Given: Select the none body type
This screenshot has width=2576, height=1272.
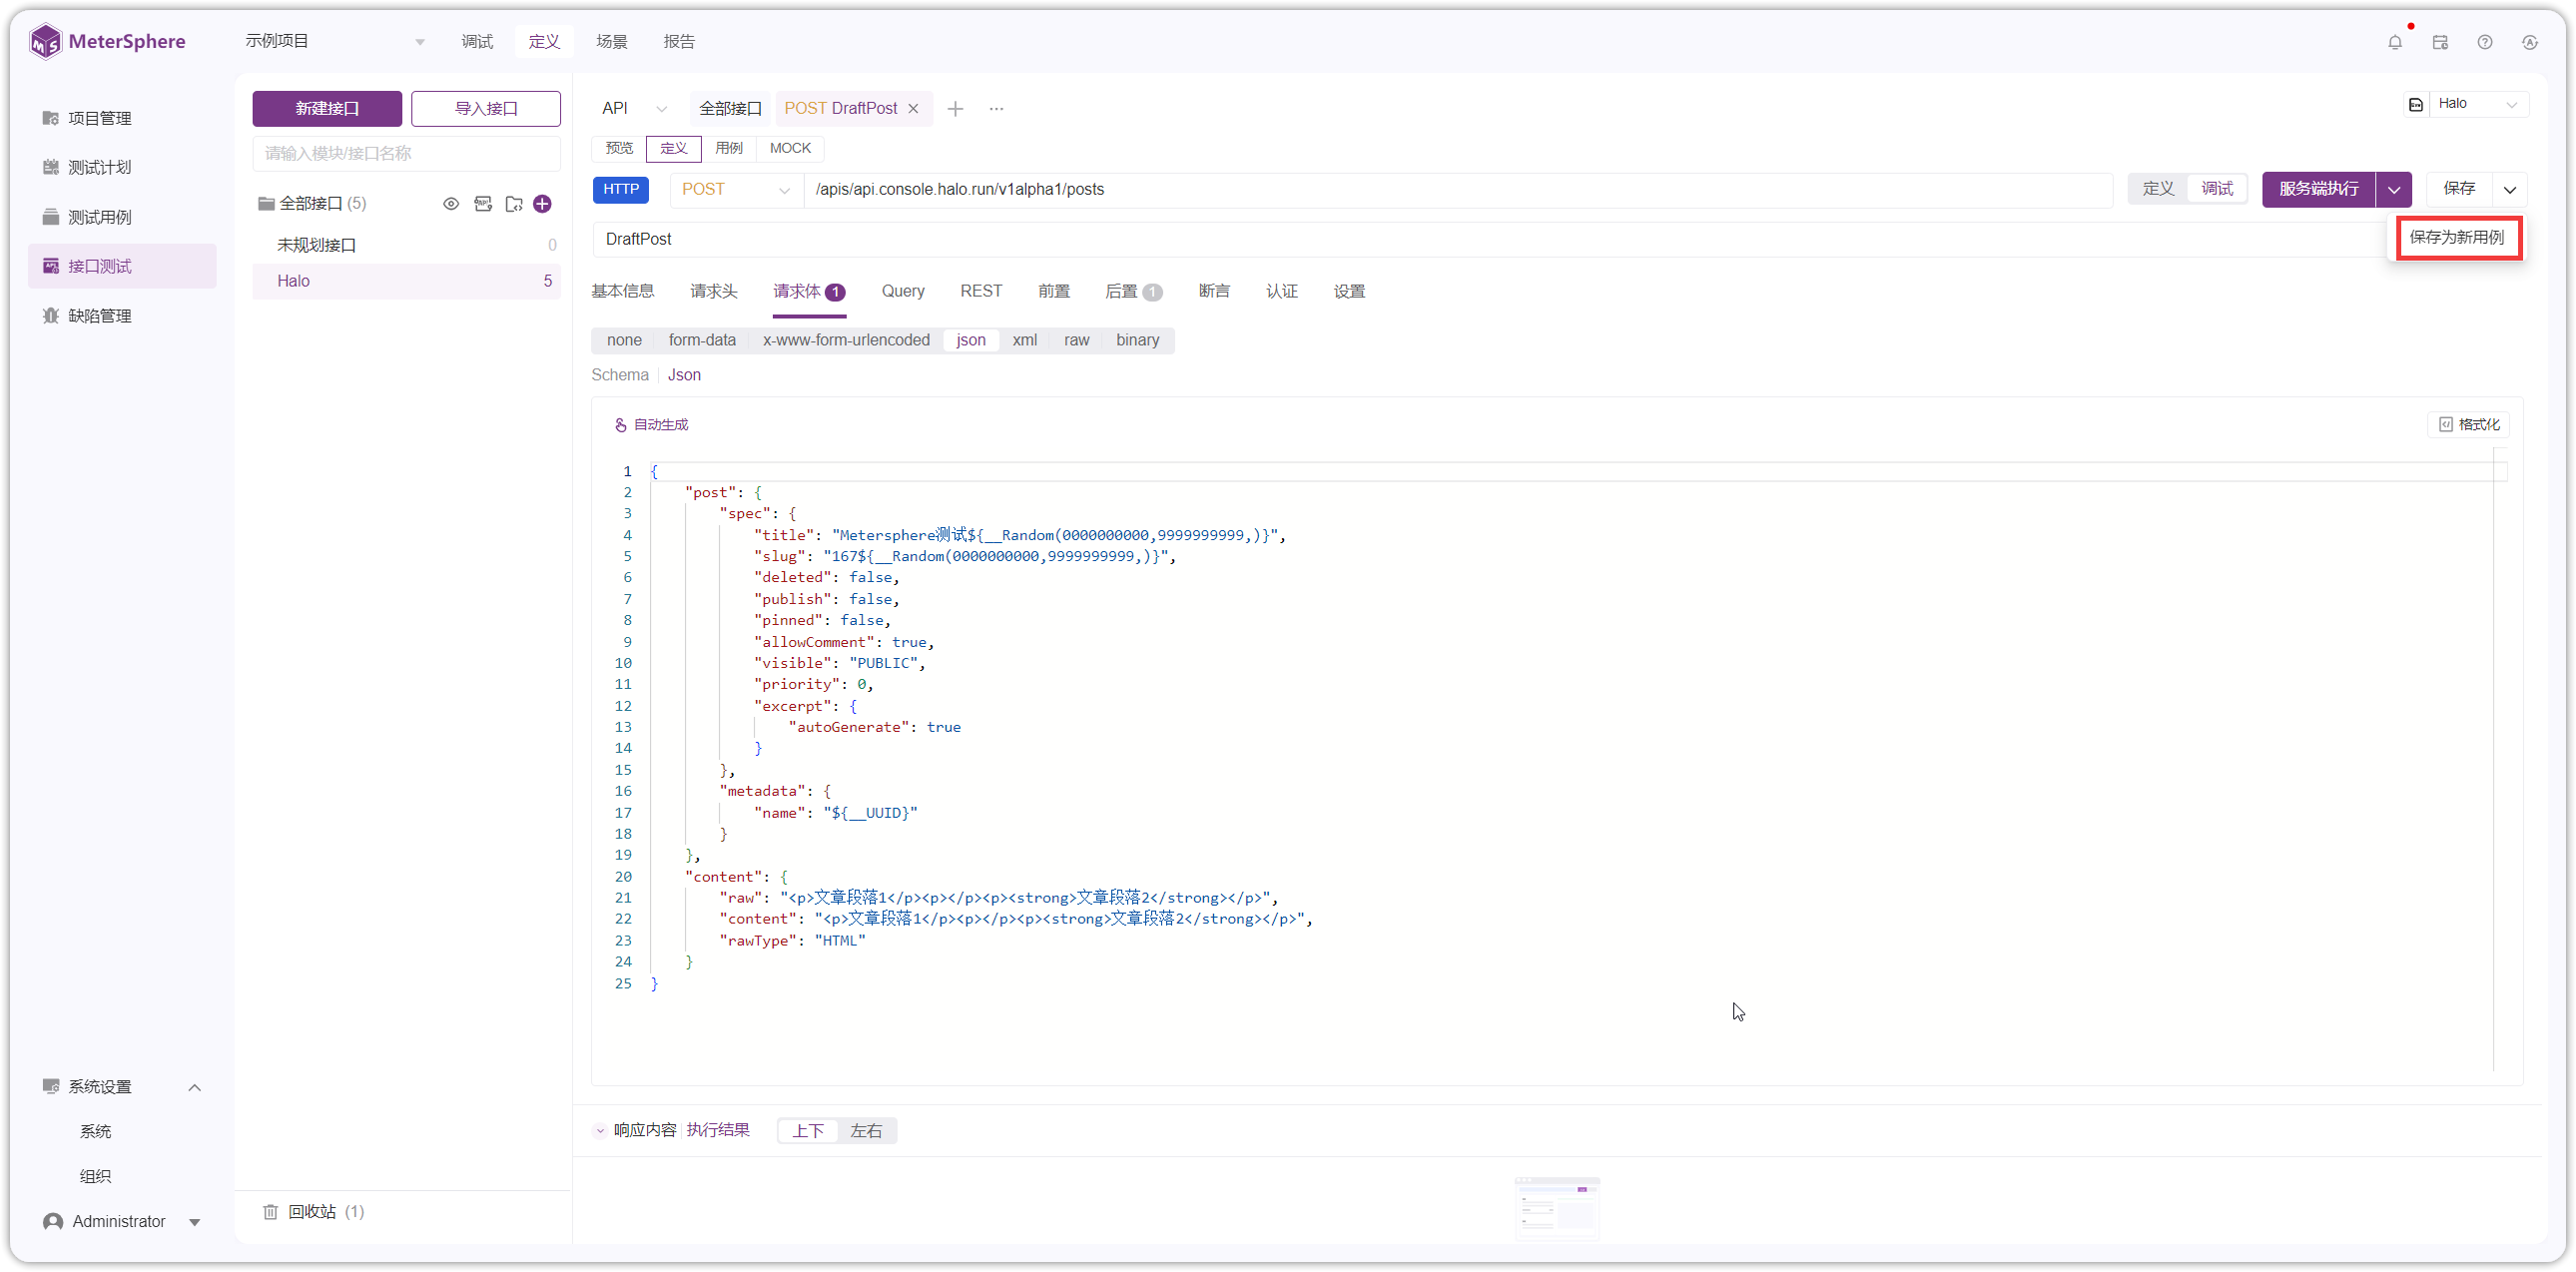Looking at the screenshot, I should (624, 340).
